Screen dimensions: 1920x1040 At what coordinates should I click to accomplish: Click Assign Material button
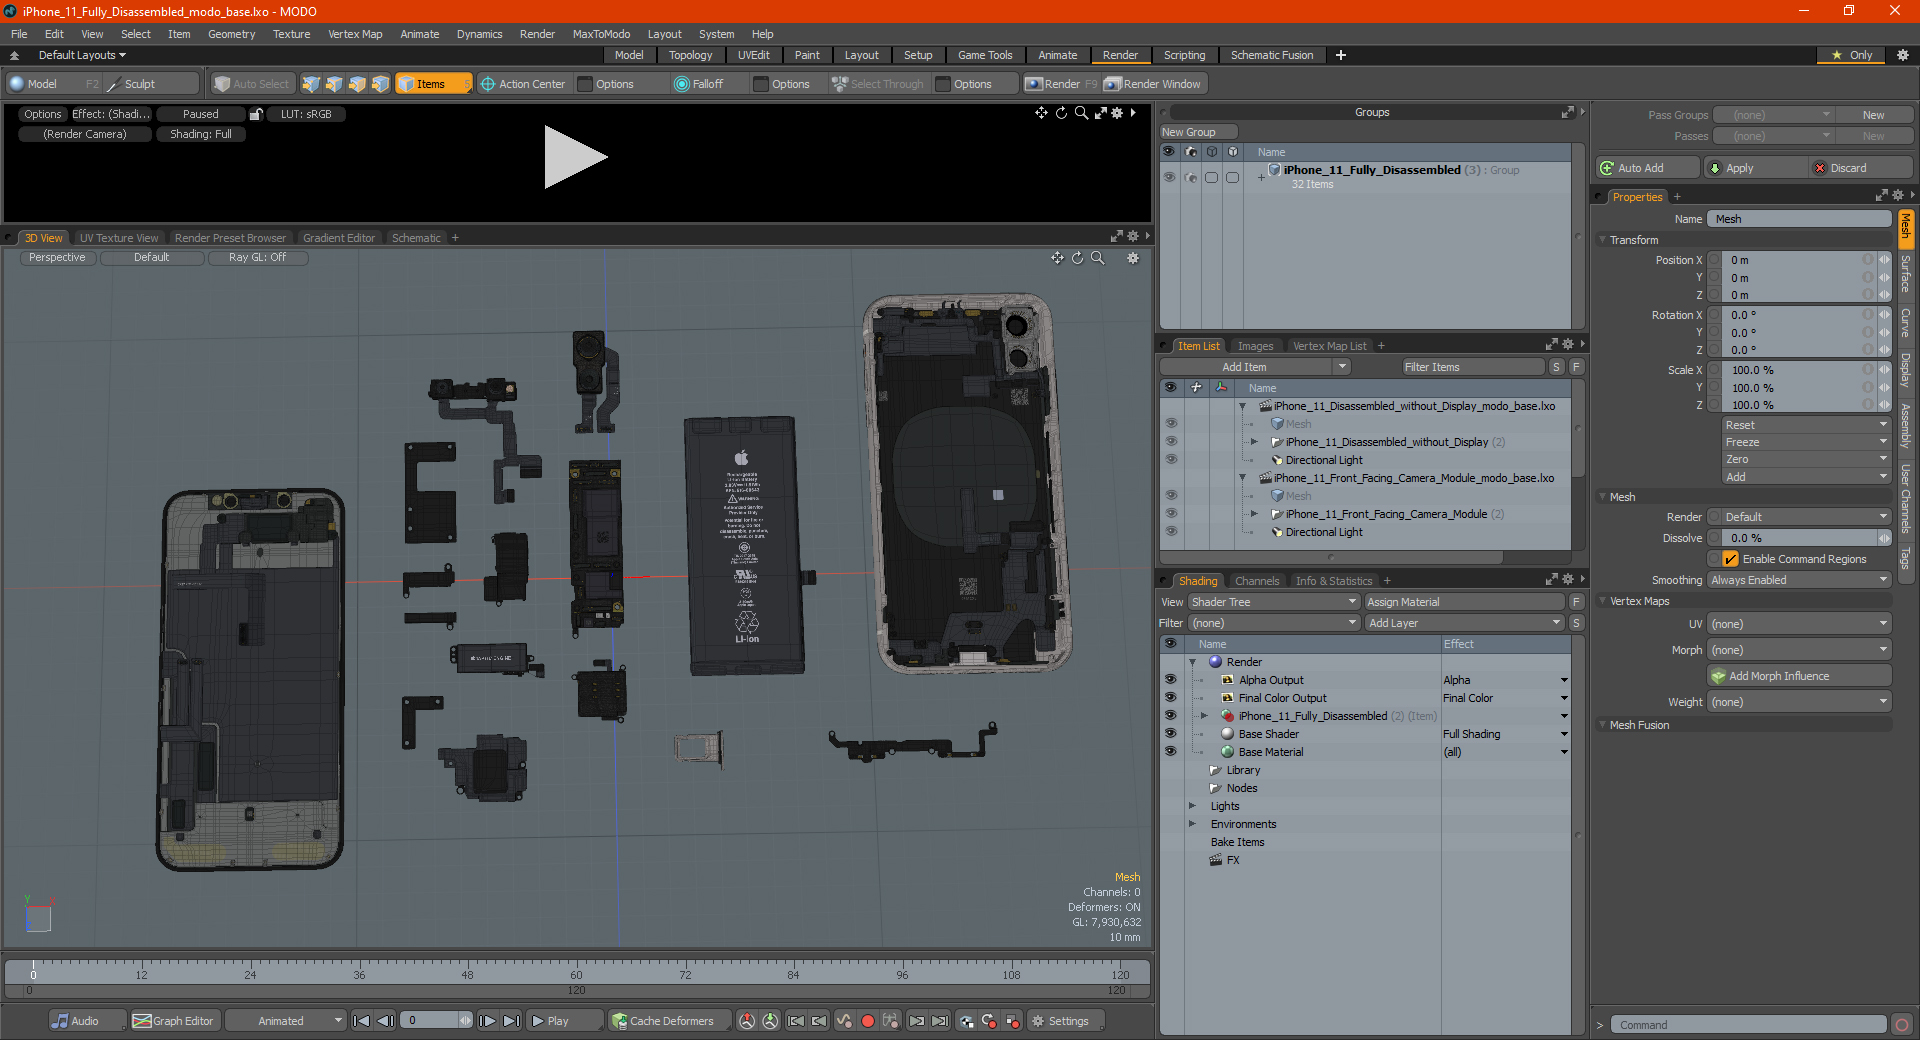[1464, 602]
